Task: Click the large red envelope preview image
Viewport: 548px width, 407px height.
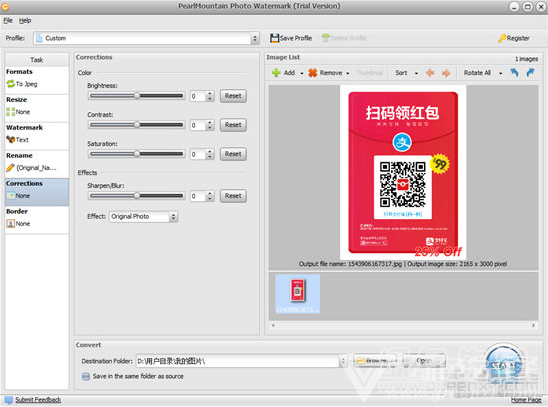Action: (x=403, y=173)
